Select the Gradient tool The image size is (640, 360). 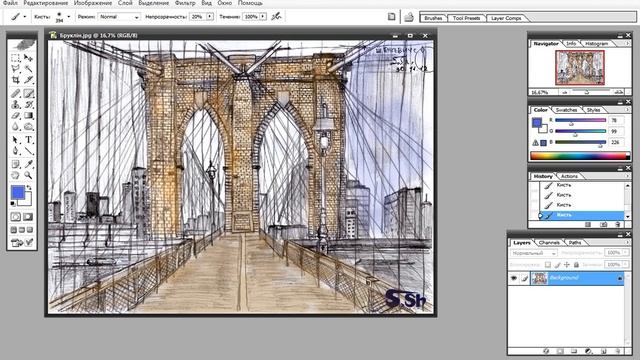coord(28,116)
